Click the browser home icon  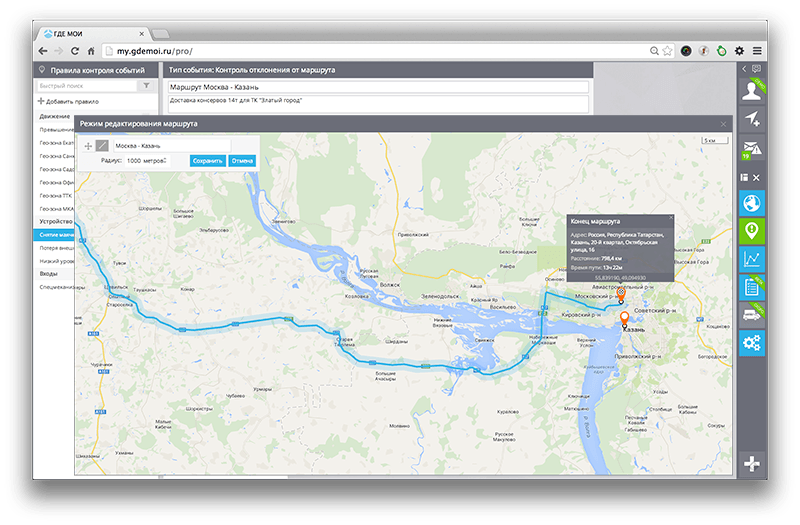(91, 51)
